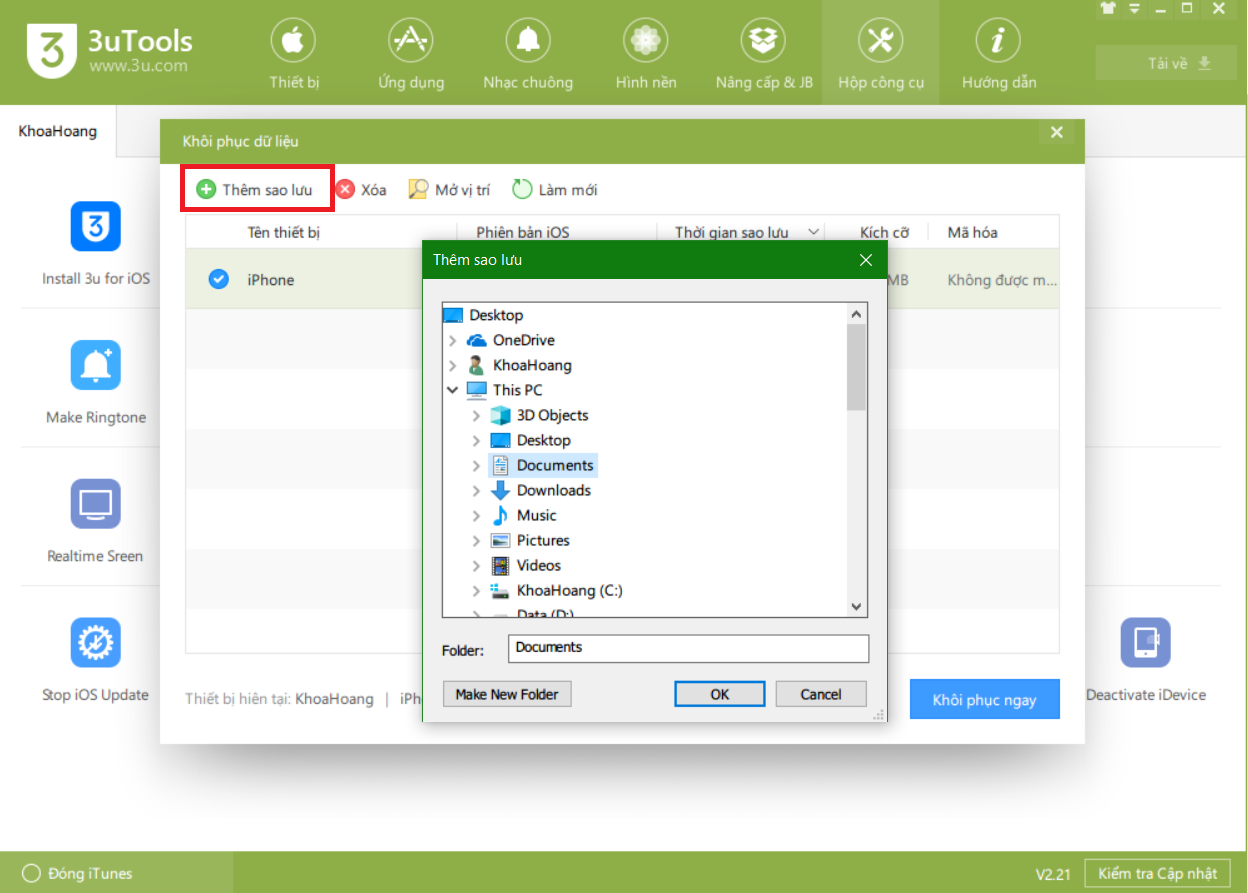Uncheck the iPhone backup checkbox
The image size is (1248, 893).
point(218,280)
